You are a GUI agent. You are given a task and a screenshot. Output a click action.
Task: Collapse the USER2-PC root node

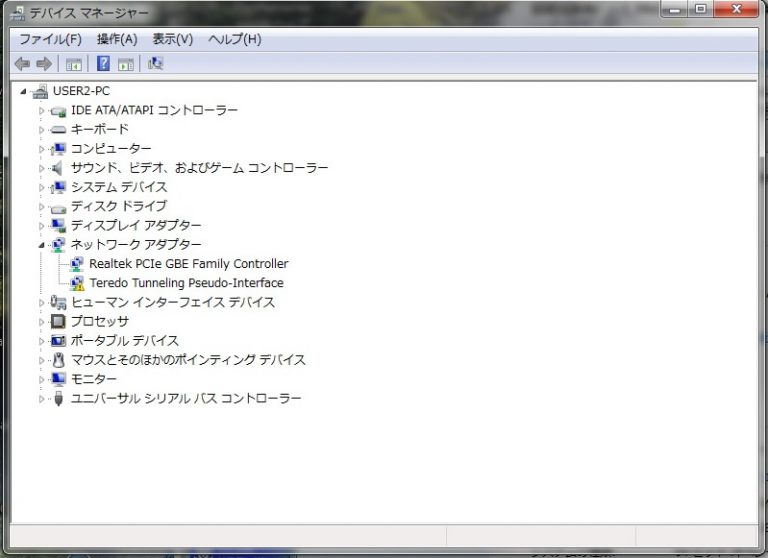pos(24,91)
